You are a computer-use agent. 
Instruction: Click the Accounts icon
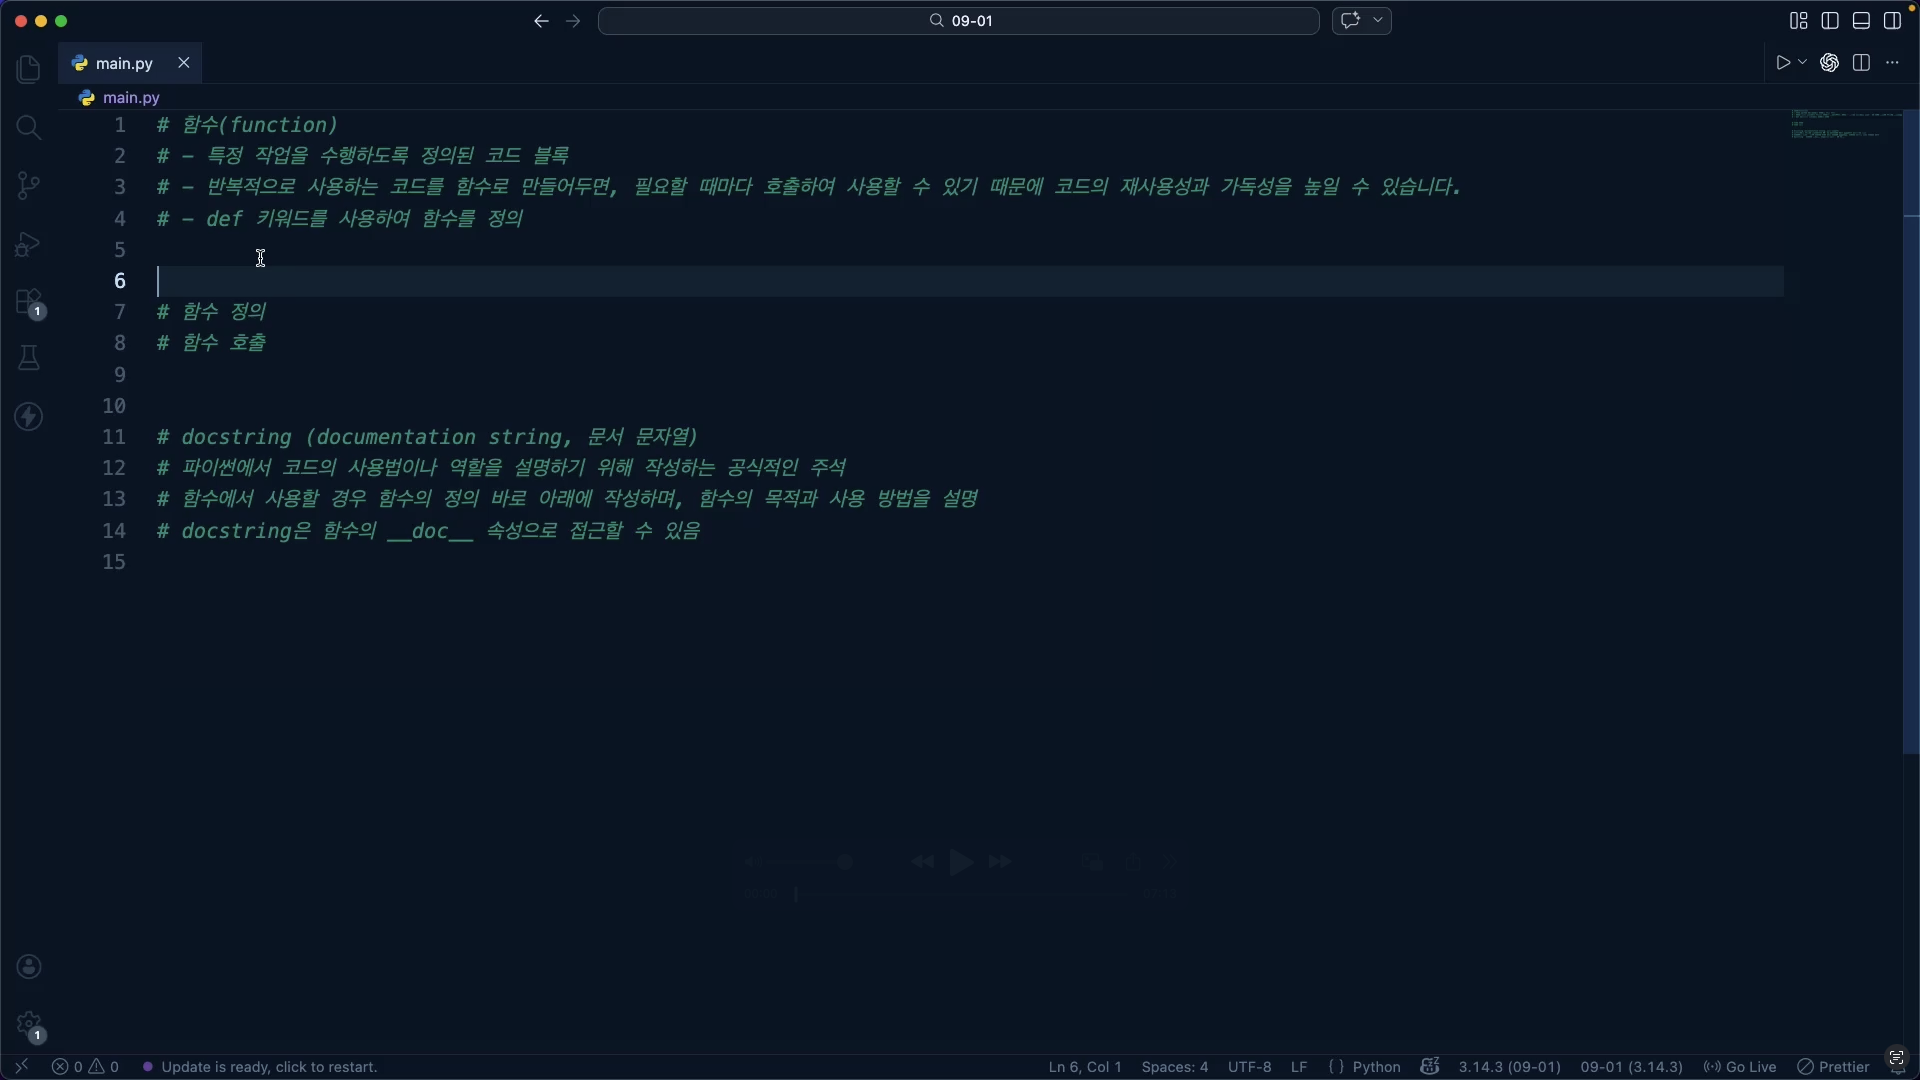(29, 966)
